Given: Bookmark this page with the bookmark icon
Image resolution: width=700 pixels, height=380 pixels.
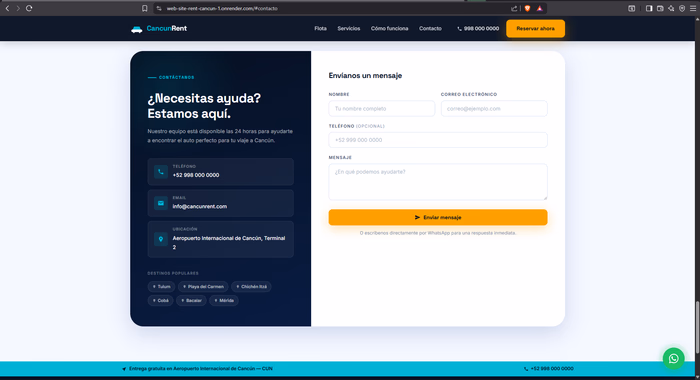Looking at the screenshot, I should [145, 8].
